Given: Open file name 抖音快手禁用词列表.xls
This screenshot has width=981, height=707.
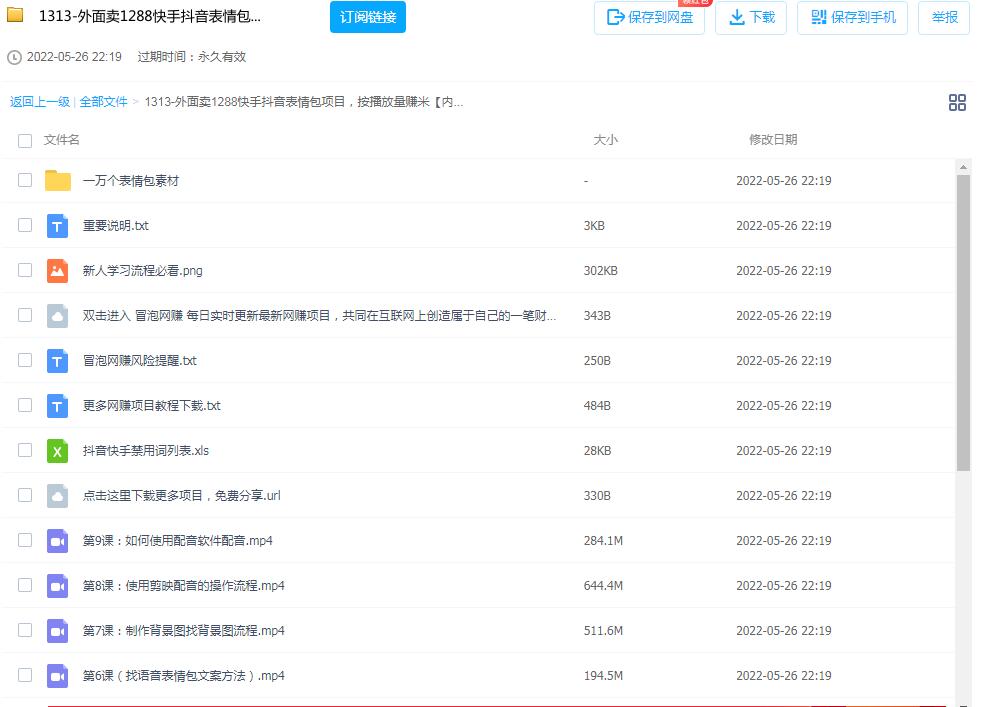Looking at the screenshot, I should pyautogui.click(x=146, y=451).
